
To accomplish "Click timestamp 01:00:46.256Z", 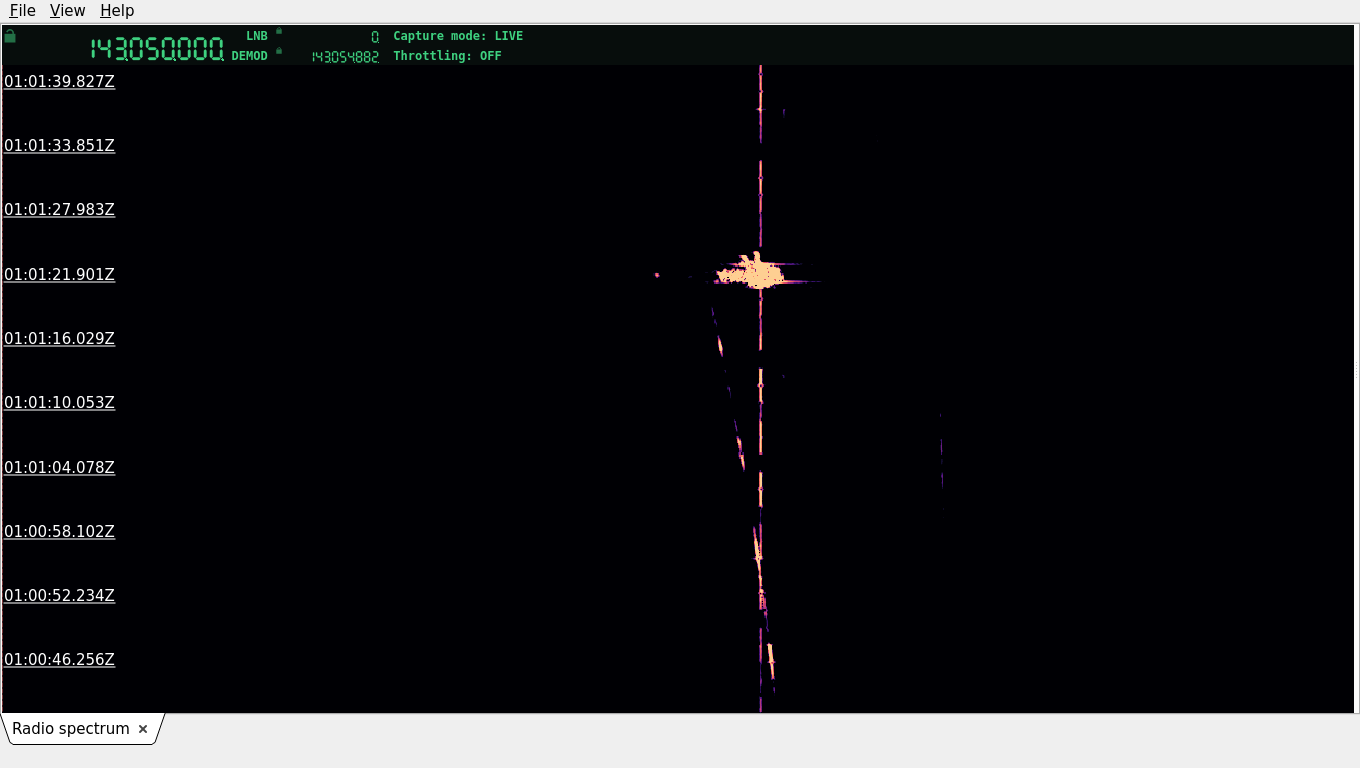I will (x=59, y=660).
